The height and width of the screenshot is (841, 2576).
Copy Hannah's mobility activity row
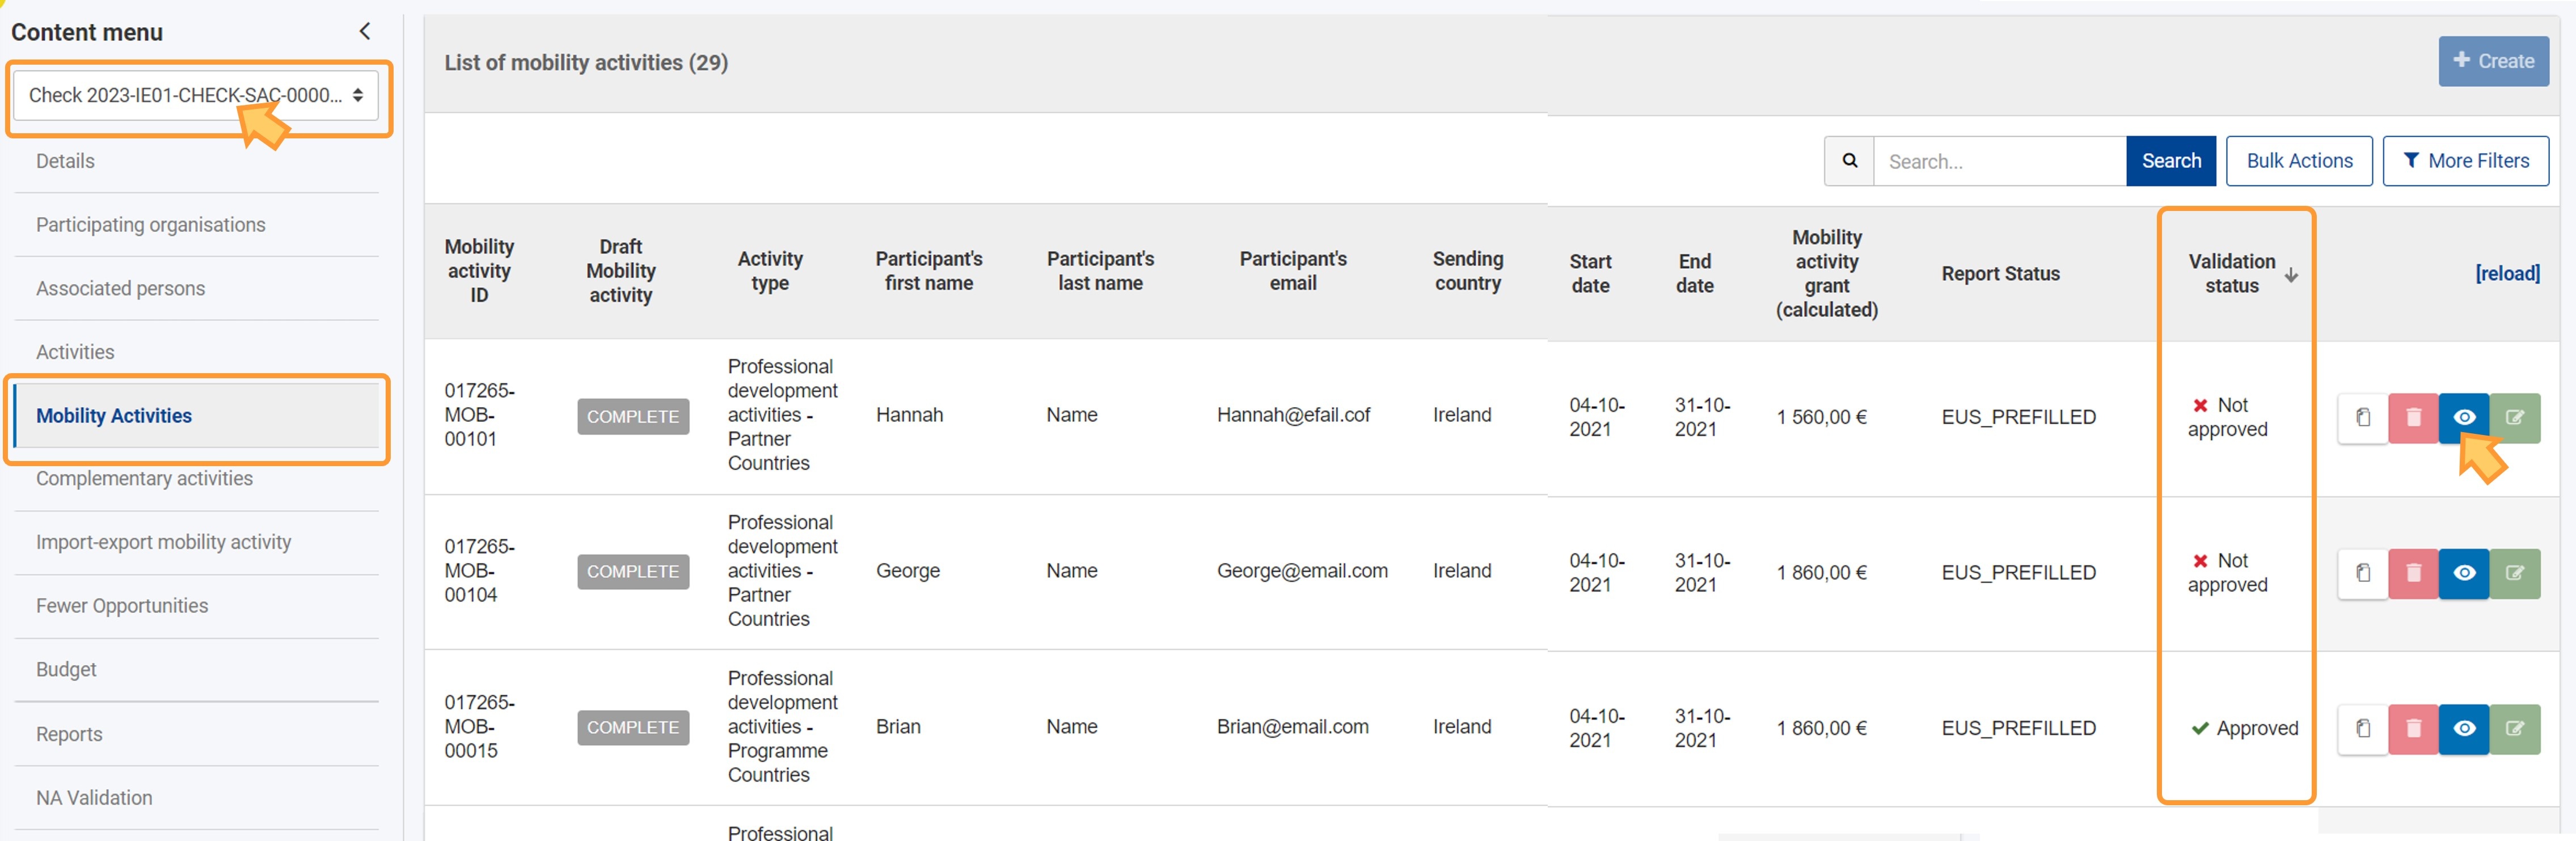coord(2362,417)
